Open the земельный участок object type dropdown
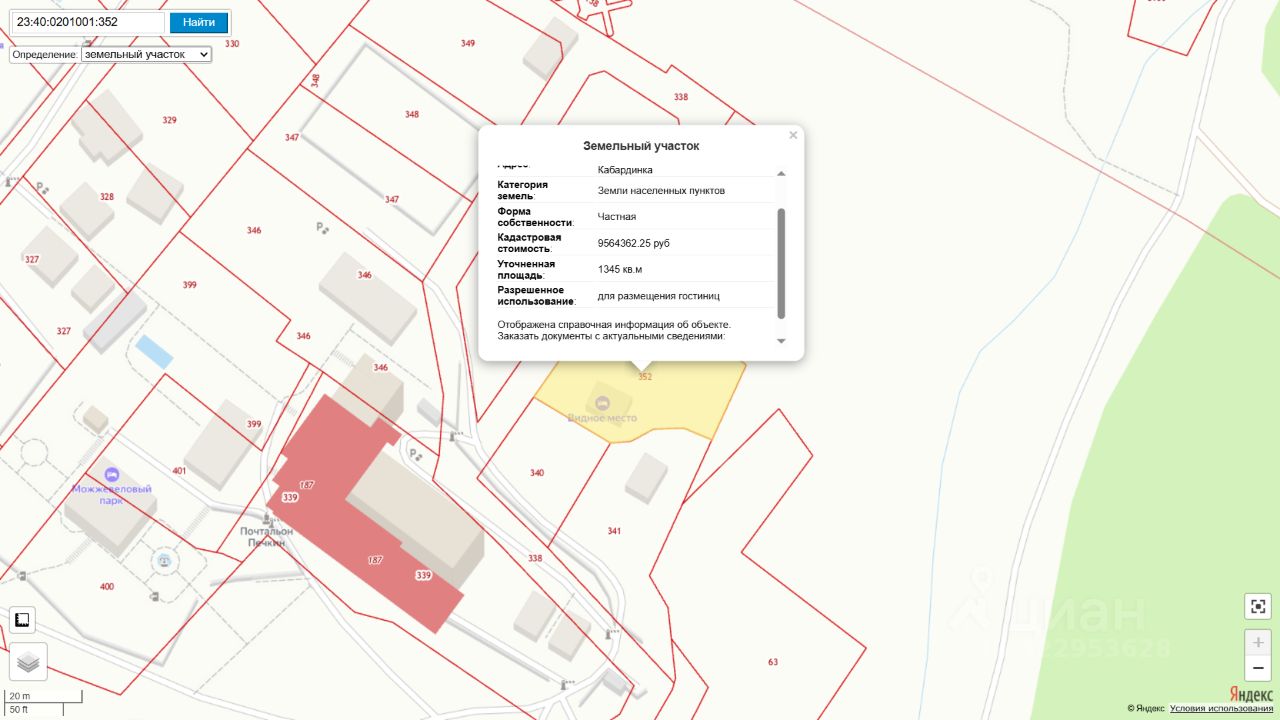Screen dimensions: 1280x720 tap(146, 54)
